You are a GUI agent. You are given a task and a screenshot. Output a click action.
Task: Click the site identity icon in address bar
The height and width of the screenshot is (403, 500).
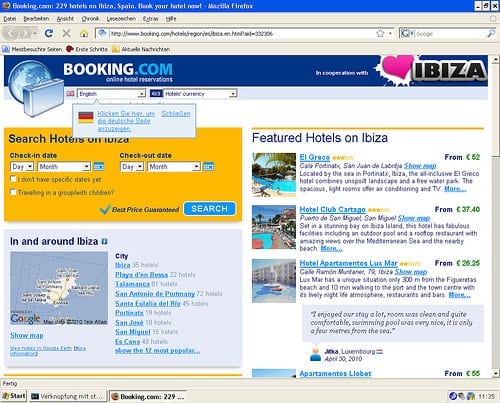[x=102, y=33]
